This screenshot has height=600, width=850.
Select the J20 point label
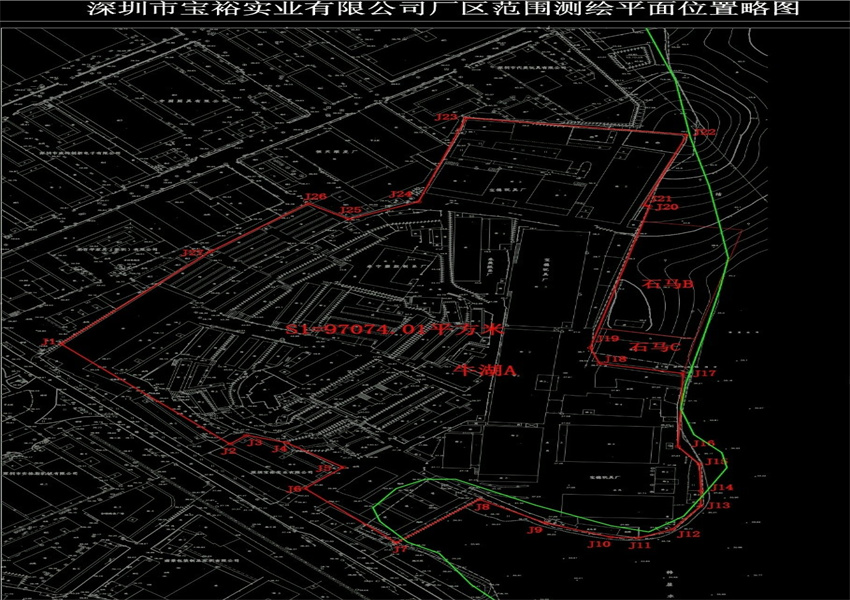[x=666, y=207]
